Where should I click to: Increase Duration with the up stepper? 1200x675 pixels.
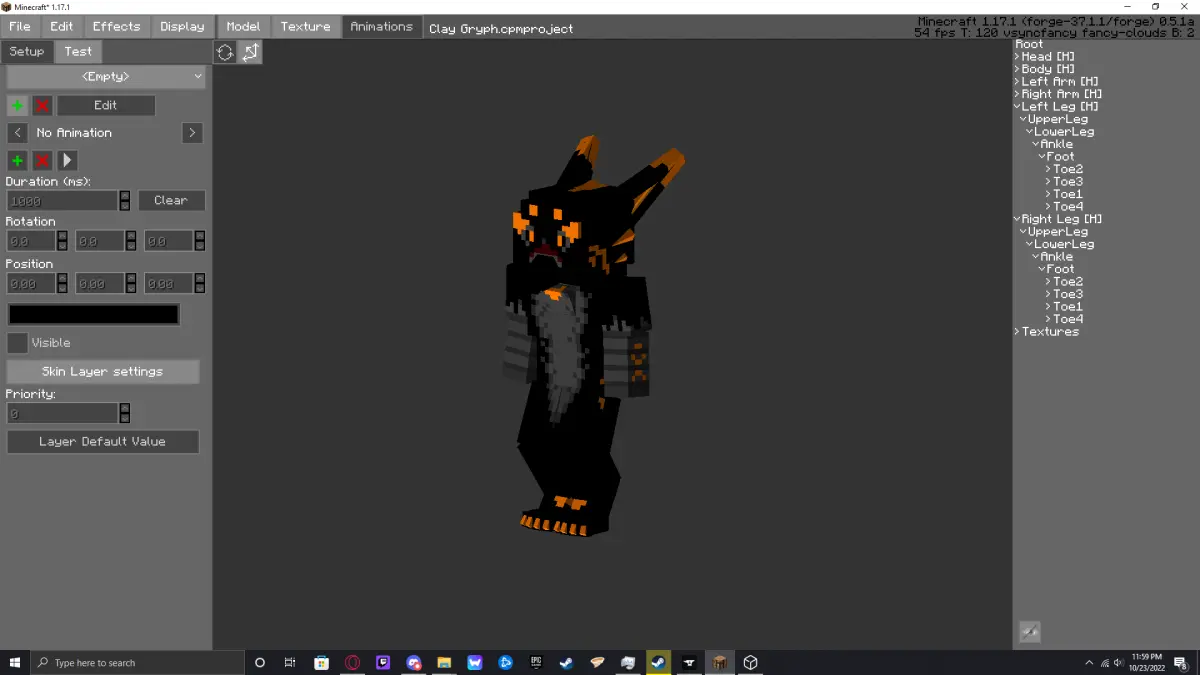(125, 196)
